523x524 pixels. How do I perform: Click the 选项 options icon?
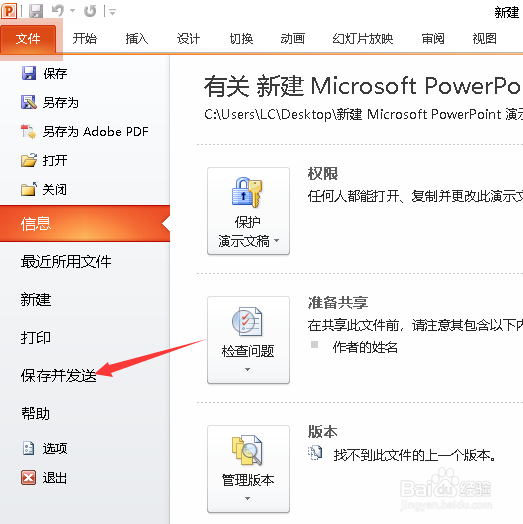click(x=28, y=448)
